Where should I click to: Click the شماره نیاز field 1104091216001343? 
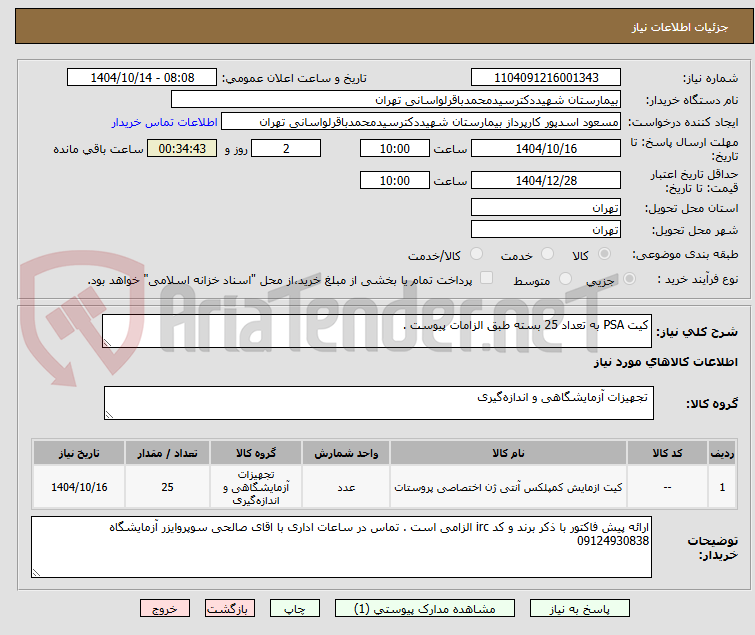click(x=546, y=78)
